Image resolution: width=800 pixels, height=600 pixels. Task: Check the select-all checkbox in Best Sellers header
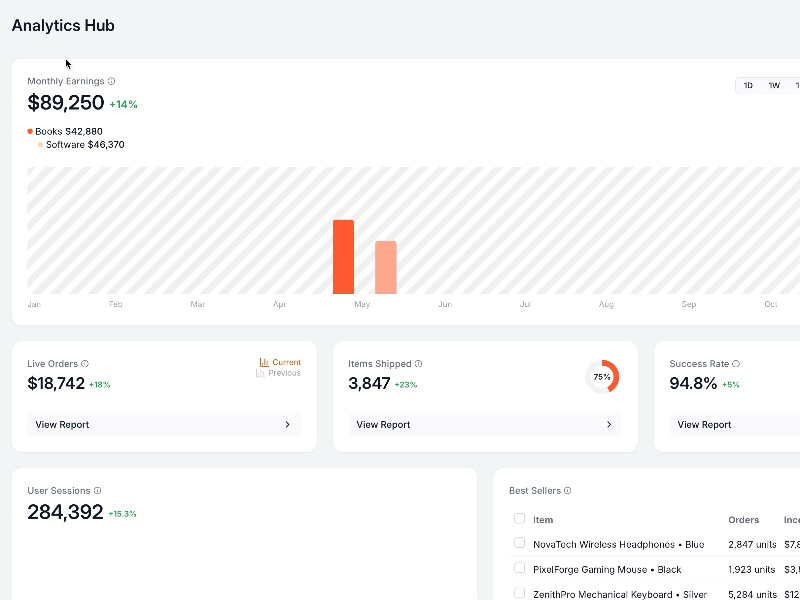520,519
